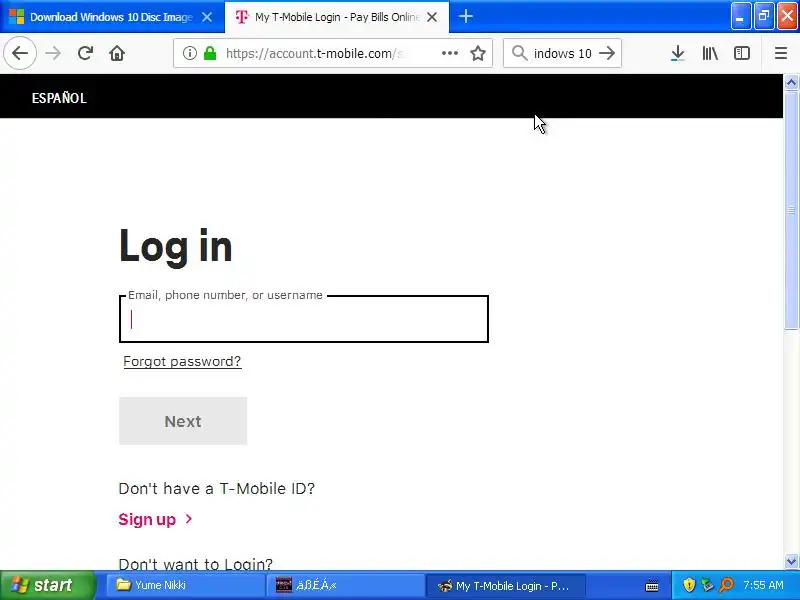The width and height of the screenshot is (800, 600).
Task: Open the Firefox home page
Action: 117,53
